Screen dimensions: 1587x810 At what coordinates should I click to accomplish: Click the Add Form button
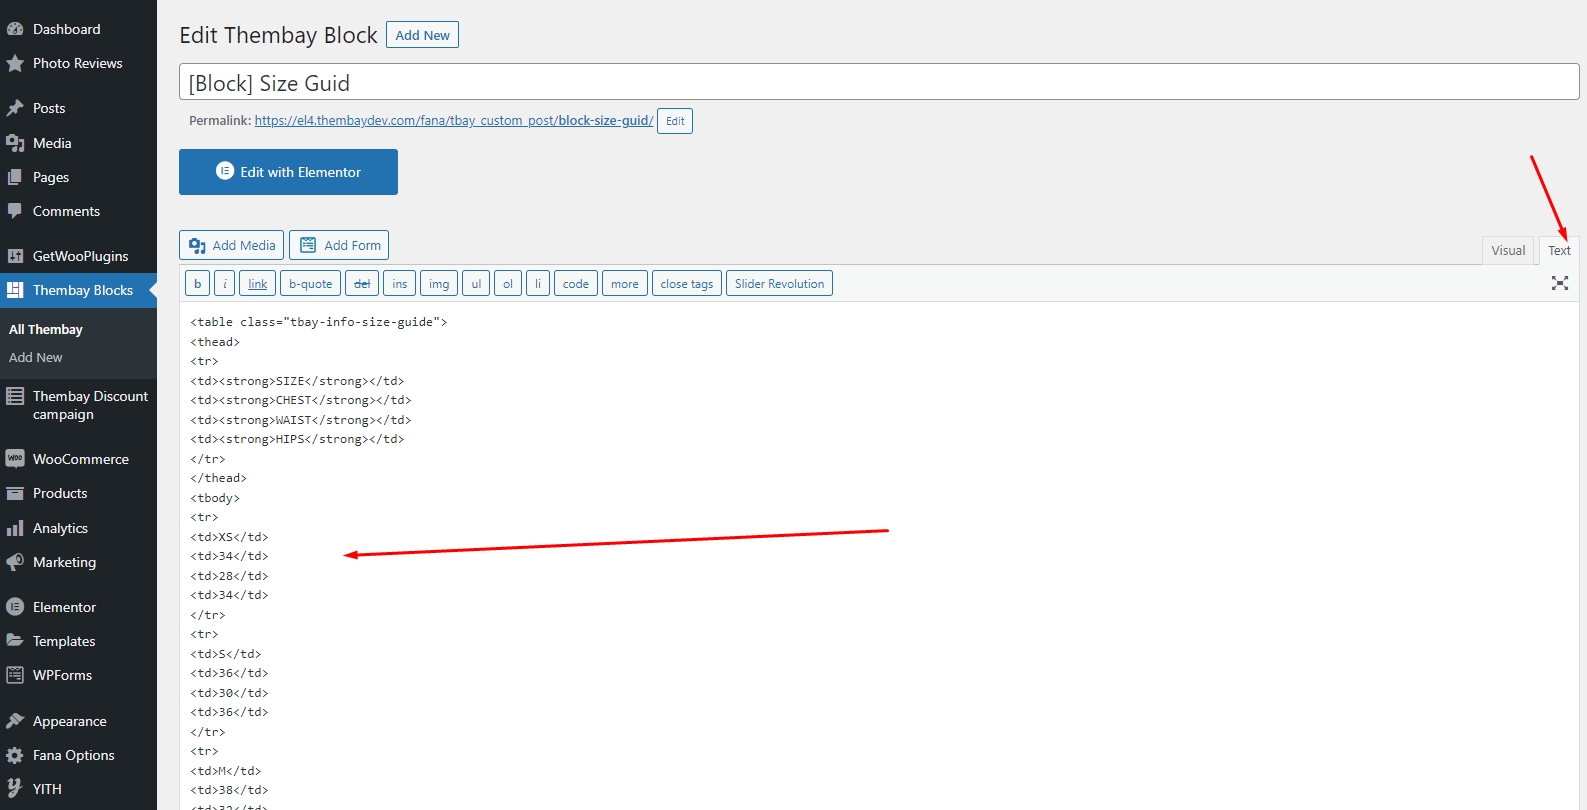point(339,245)
